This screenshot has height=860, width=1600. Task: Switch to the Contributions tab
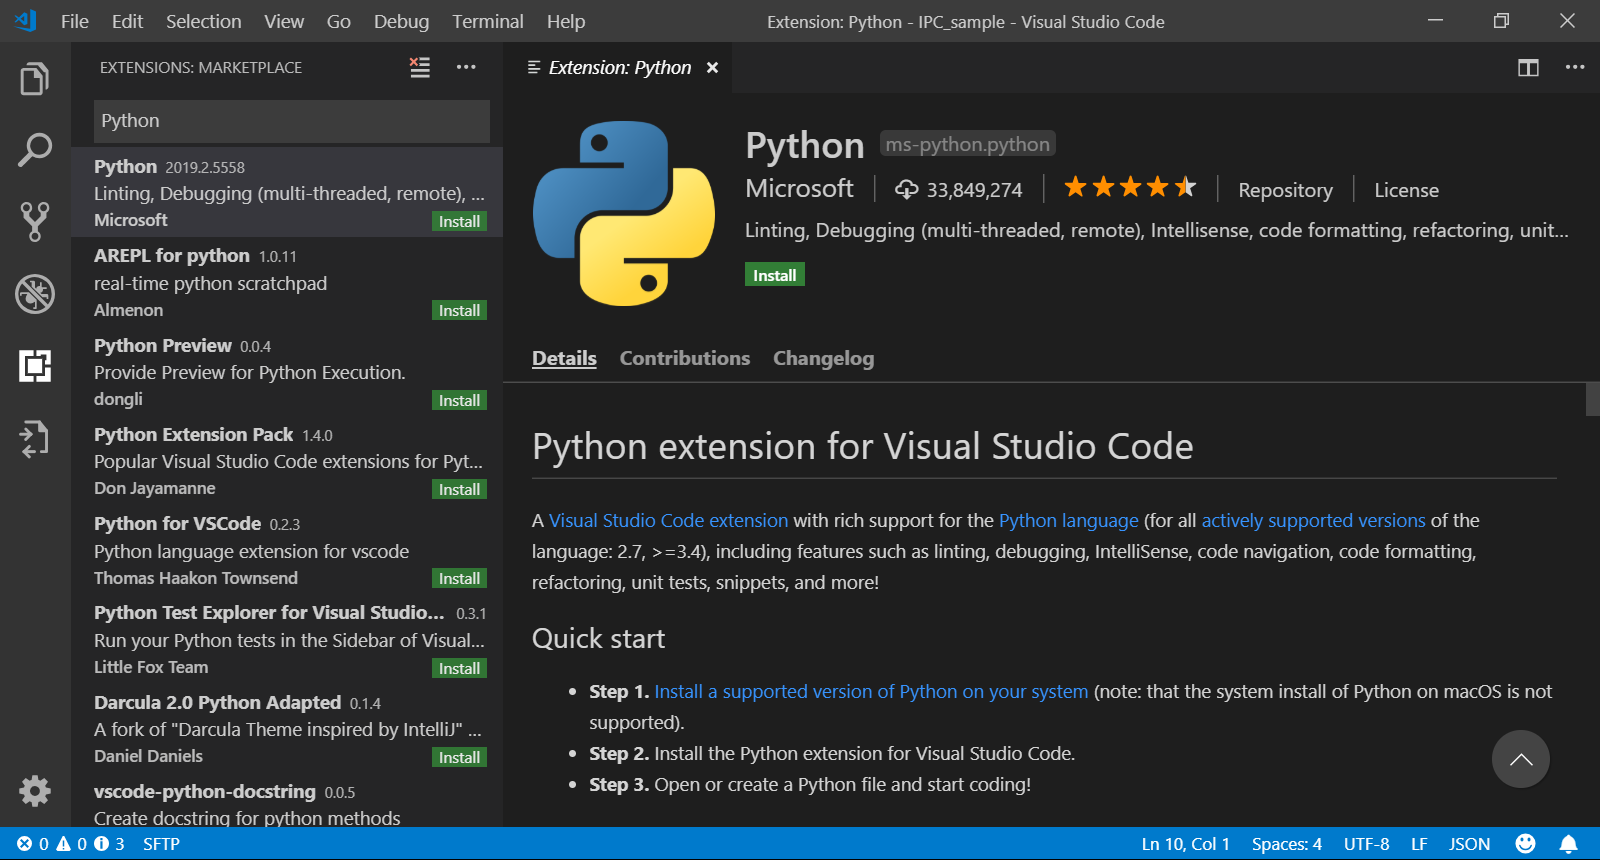[x=684, y=358]
